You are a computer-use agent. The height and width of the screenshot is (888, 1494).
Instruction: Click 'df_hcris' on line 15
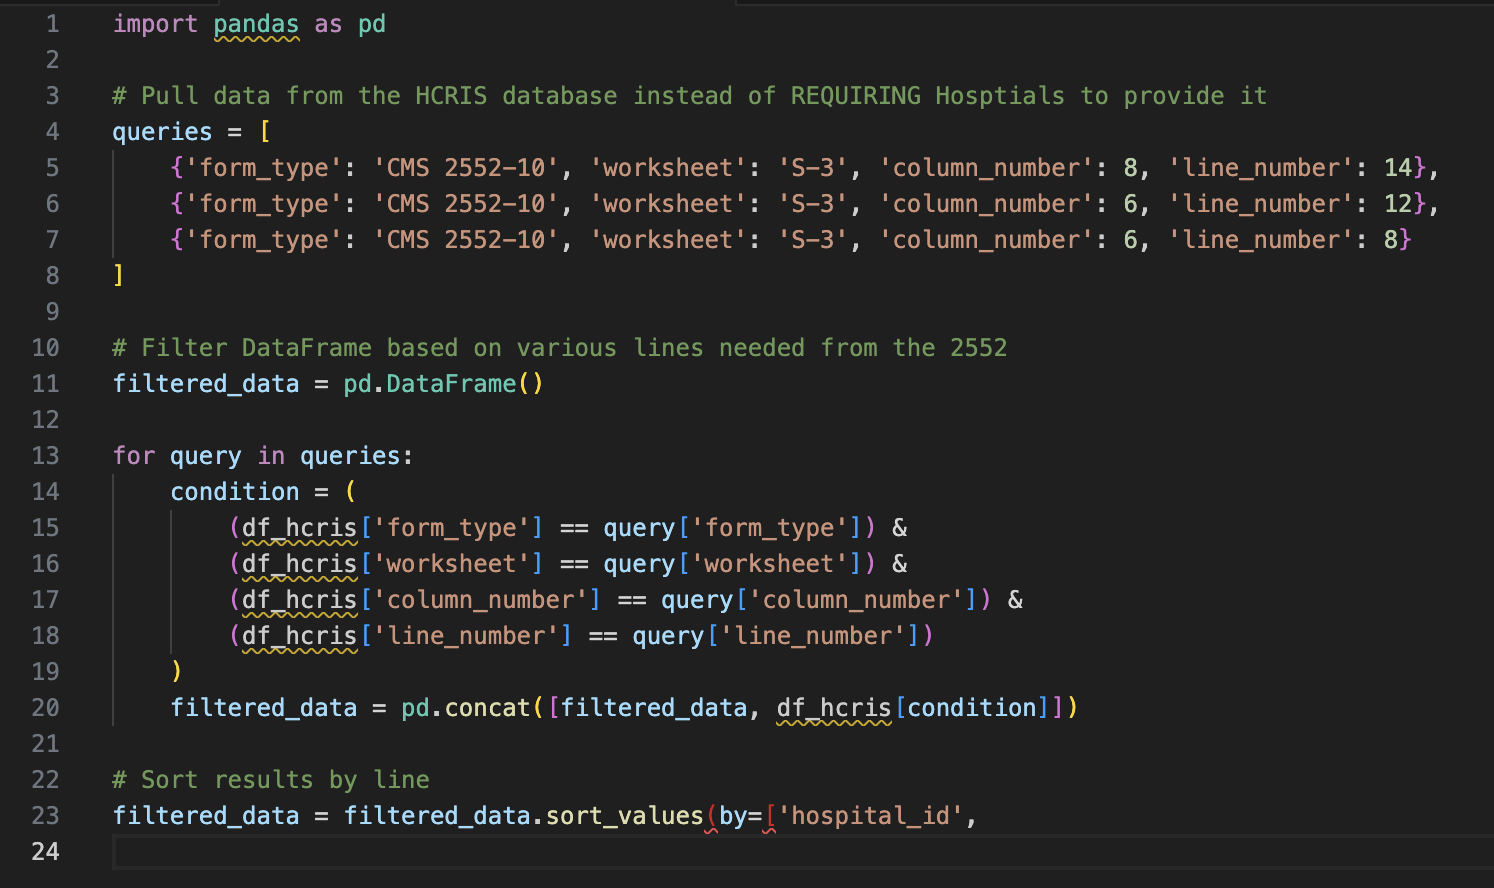click(299, 528)
